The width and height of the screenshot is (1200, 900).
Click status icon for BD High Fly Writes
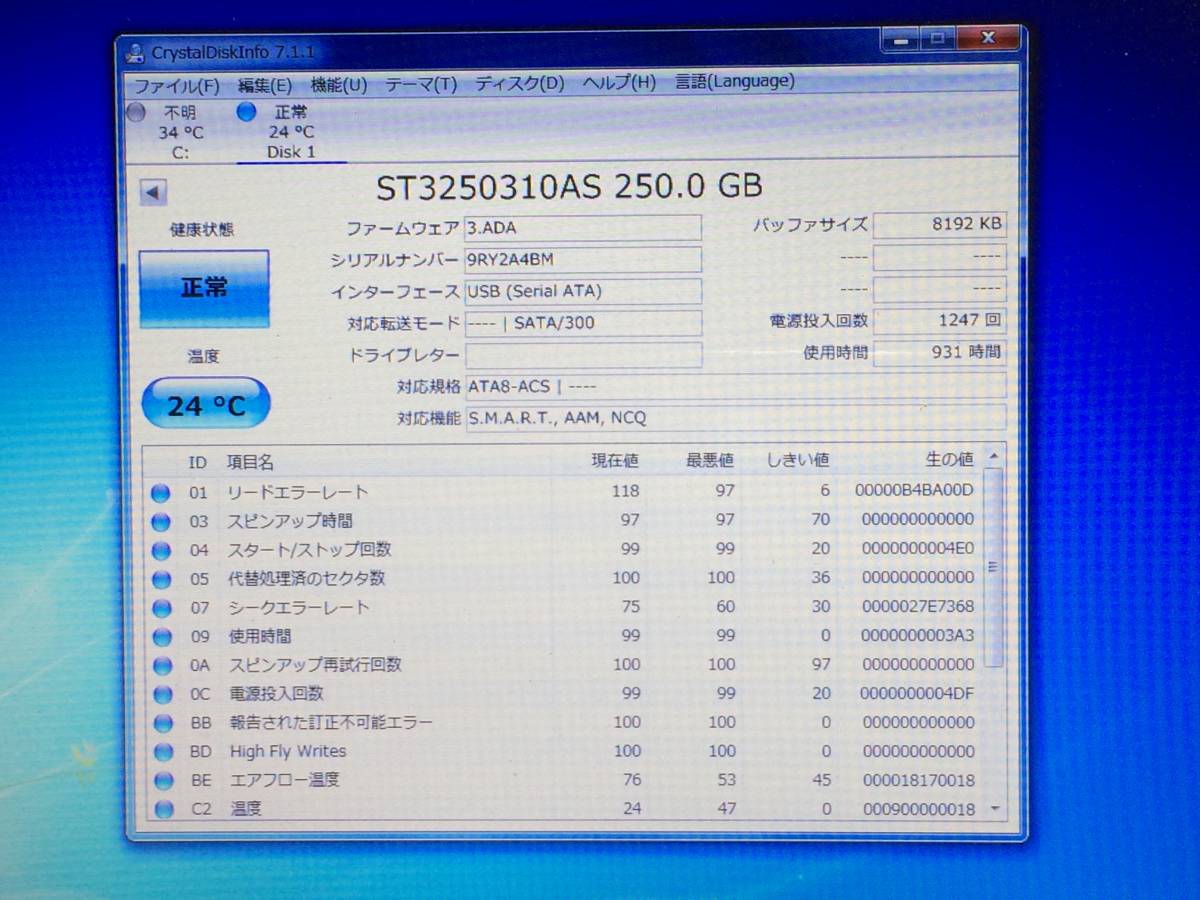pyautogui.click(x=163, y=752)
